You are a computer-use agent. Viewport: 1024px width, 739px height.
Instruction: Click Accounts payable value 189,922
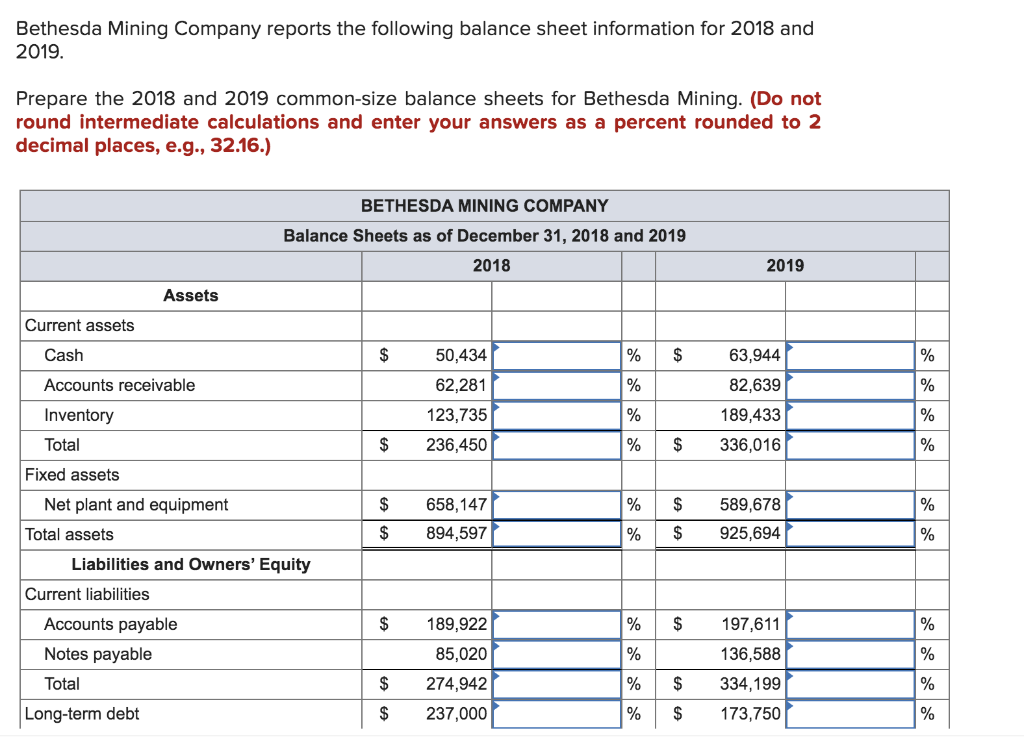pos(457,625)
